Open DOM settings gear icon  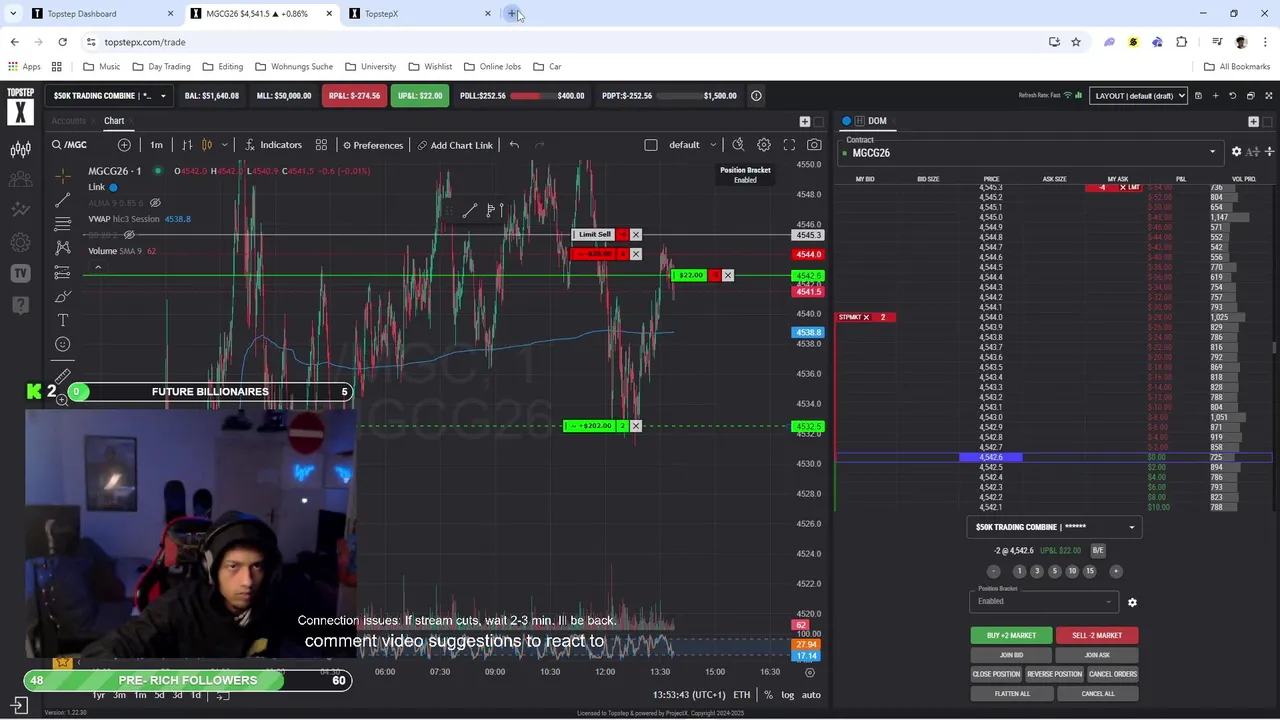pyautogui.click(x=1236, y=152)
